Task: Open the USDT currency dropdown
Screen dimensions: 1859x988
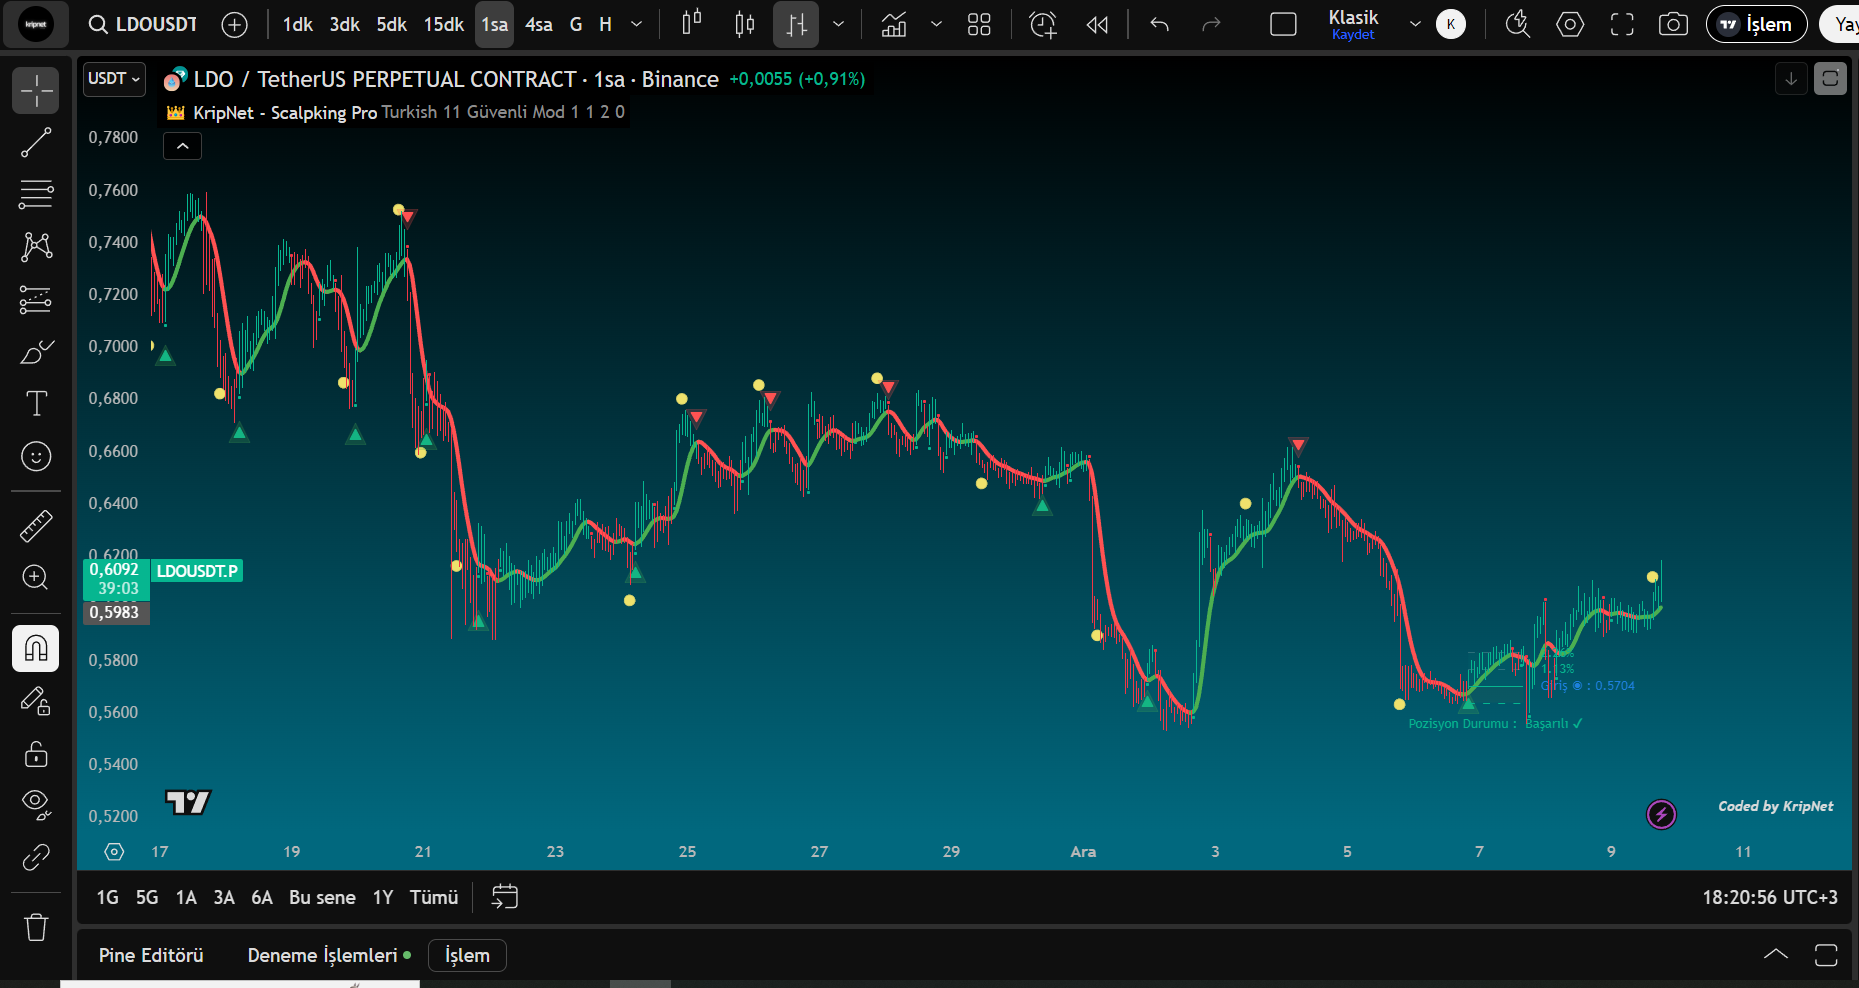Action: pyautogui.click(x=114, y=78)
